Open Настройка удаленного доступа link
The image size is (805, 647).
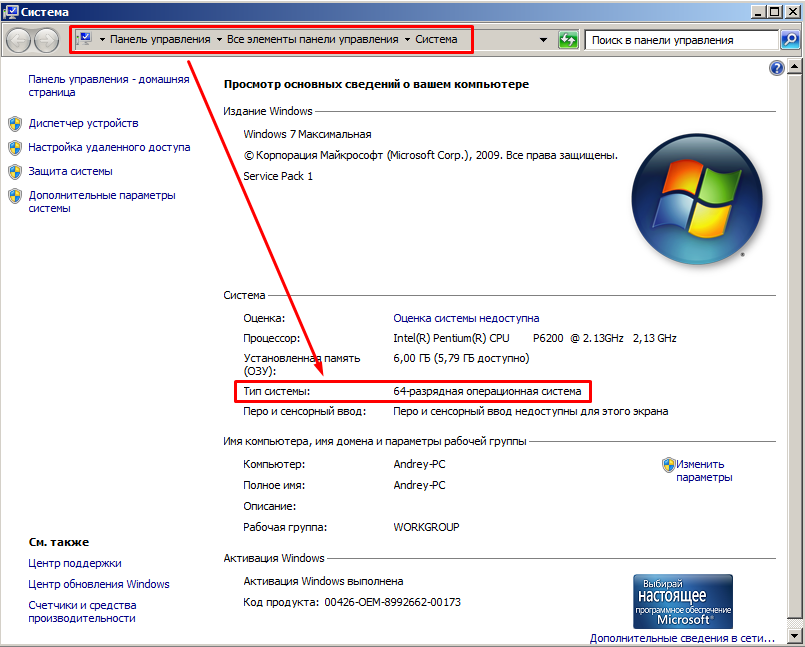109,147
